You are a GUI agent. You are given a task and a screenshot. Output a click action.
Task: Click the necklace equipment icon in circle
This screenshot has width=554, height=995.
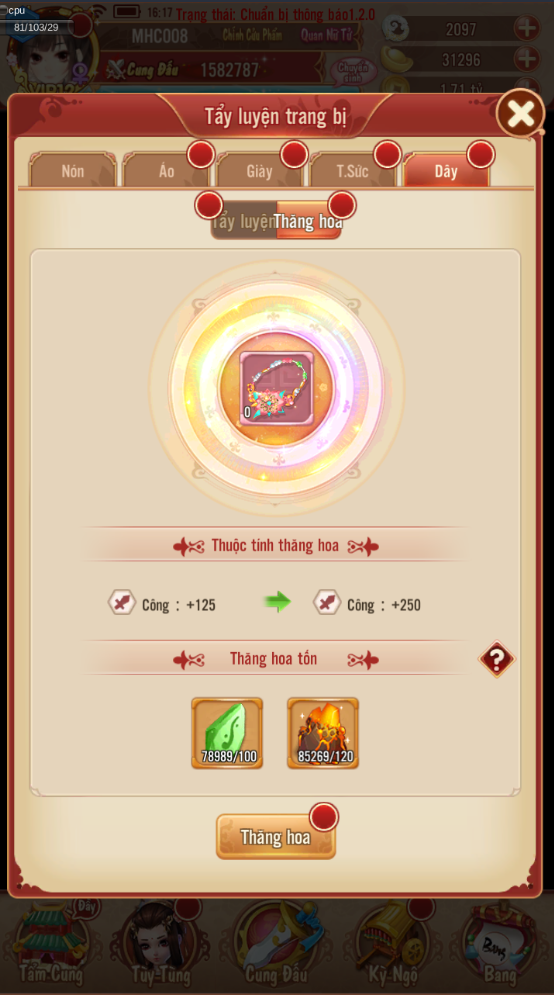point(276,386)
